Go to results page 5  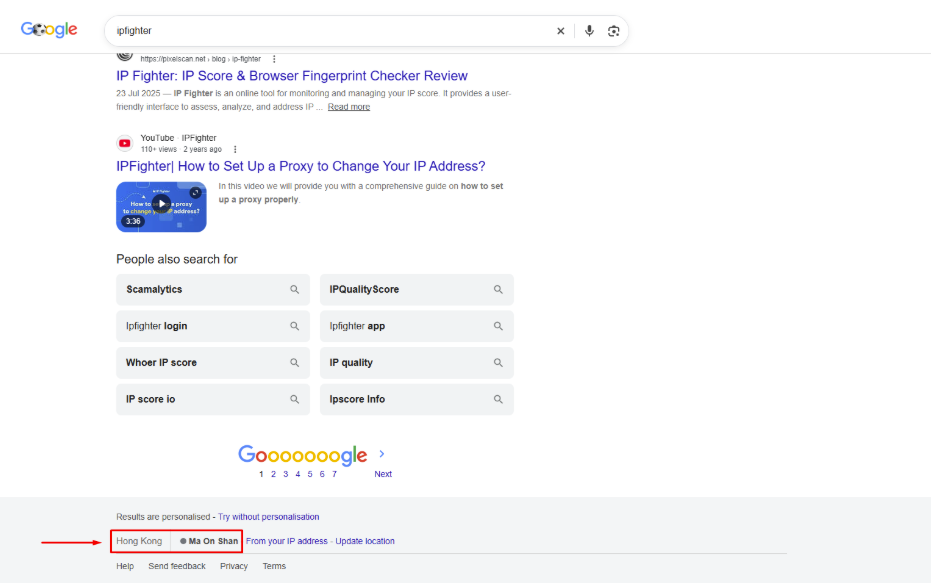[x=310, y=474]
